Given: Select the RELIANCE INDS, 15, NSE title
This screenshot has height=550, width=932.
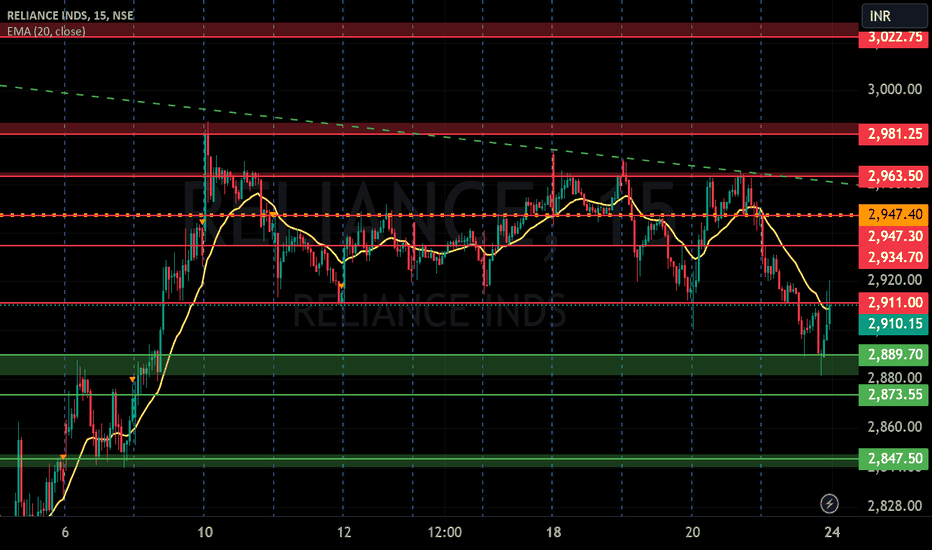Looking at the screenshot, I should (x=70, y=15).
